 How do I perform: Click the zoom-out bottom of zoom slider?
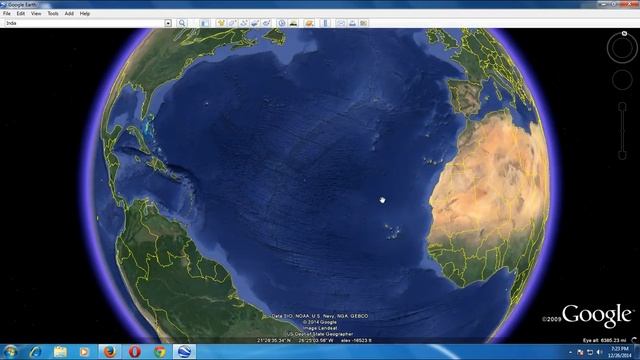tap(622, 155)
